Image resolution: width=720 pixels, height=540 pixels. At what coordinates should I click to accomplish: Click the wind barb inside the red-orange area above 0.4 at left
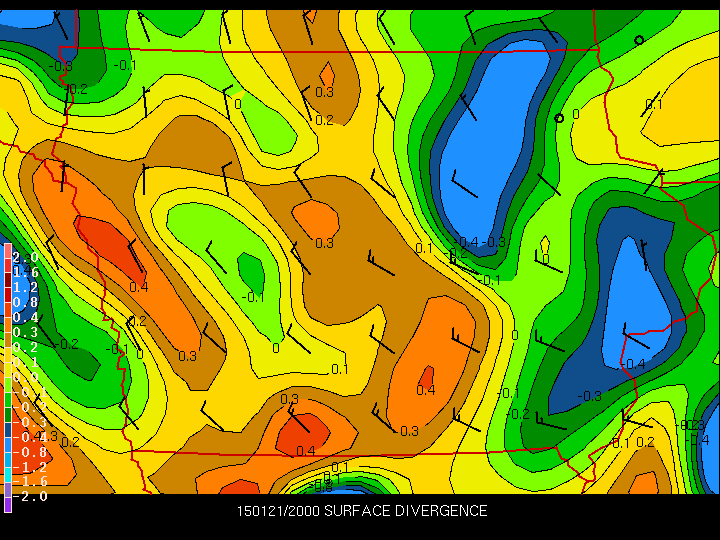131,256
